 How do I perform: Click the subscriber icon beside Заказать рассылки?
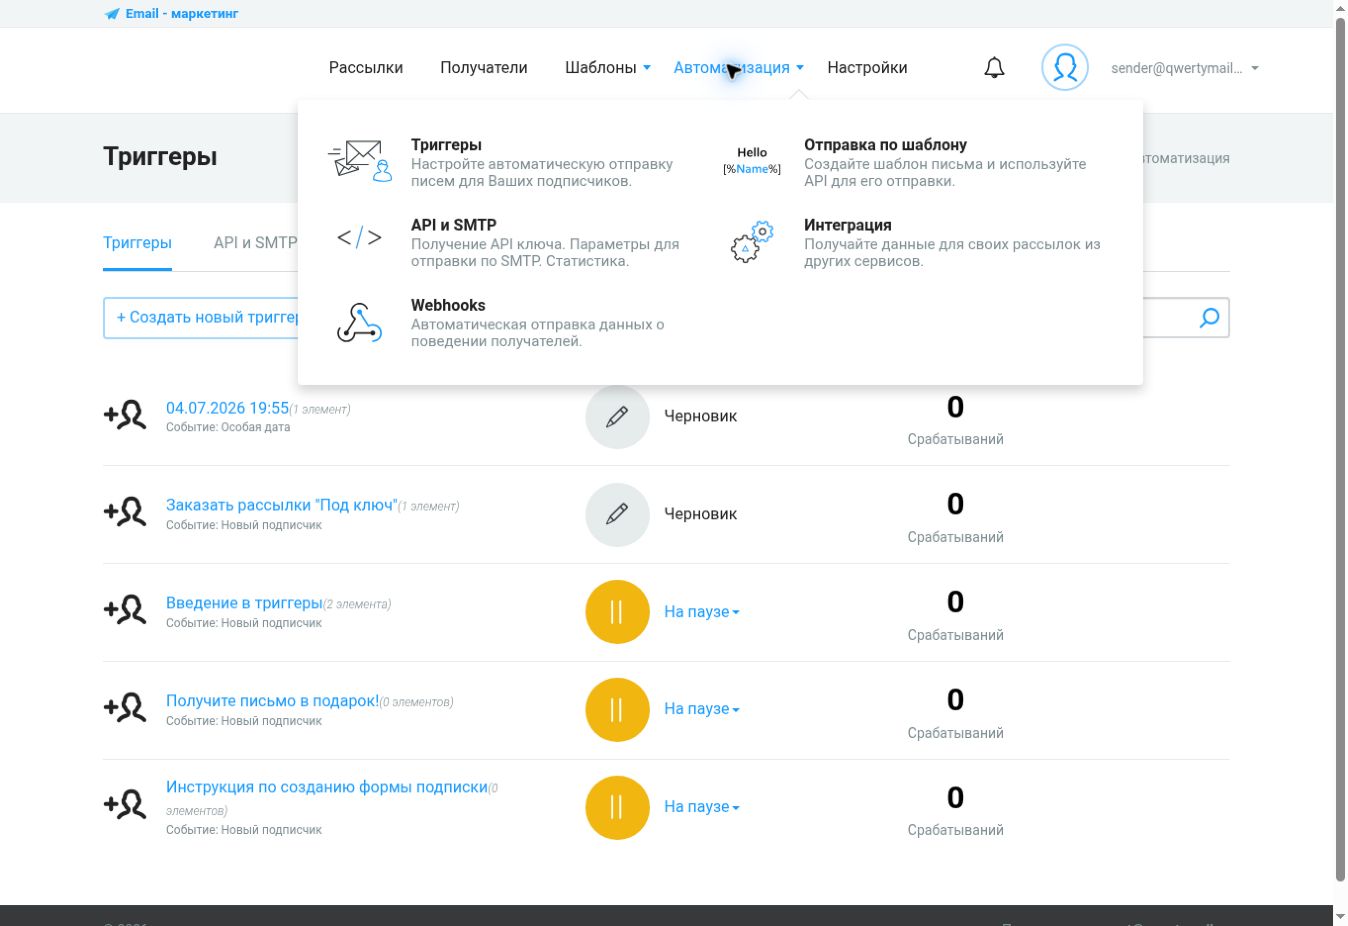(125, 512)
